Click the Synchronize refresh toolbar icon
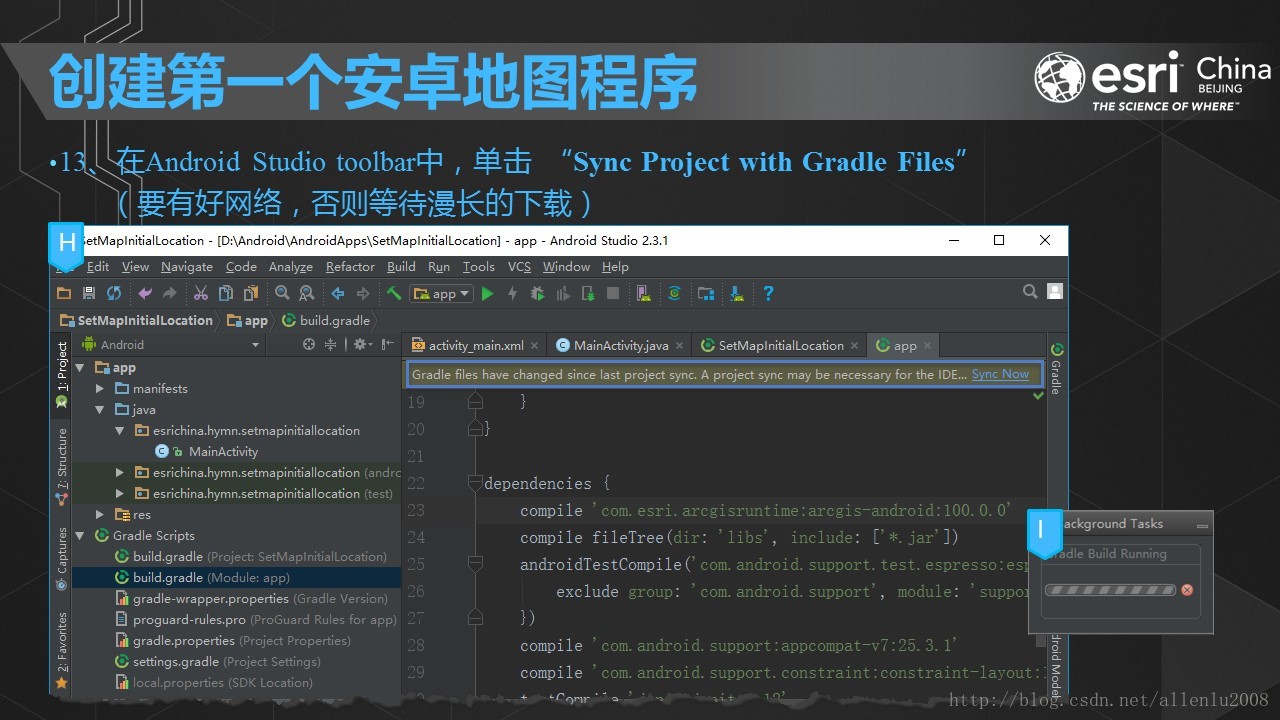 click(114, 293)
